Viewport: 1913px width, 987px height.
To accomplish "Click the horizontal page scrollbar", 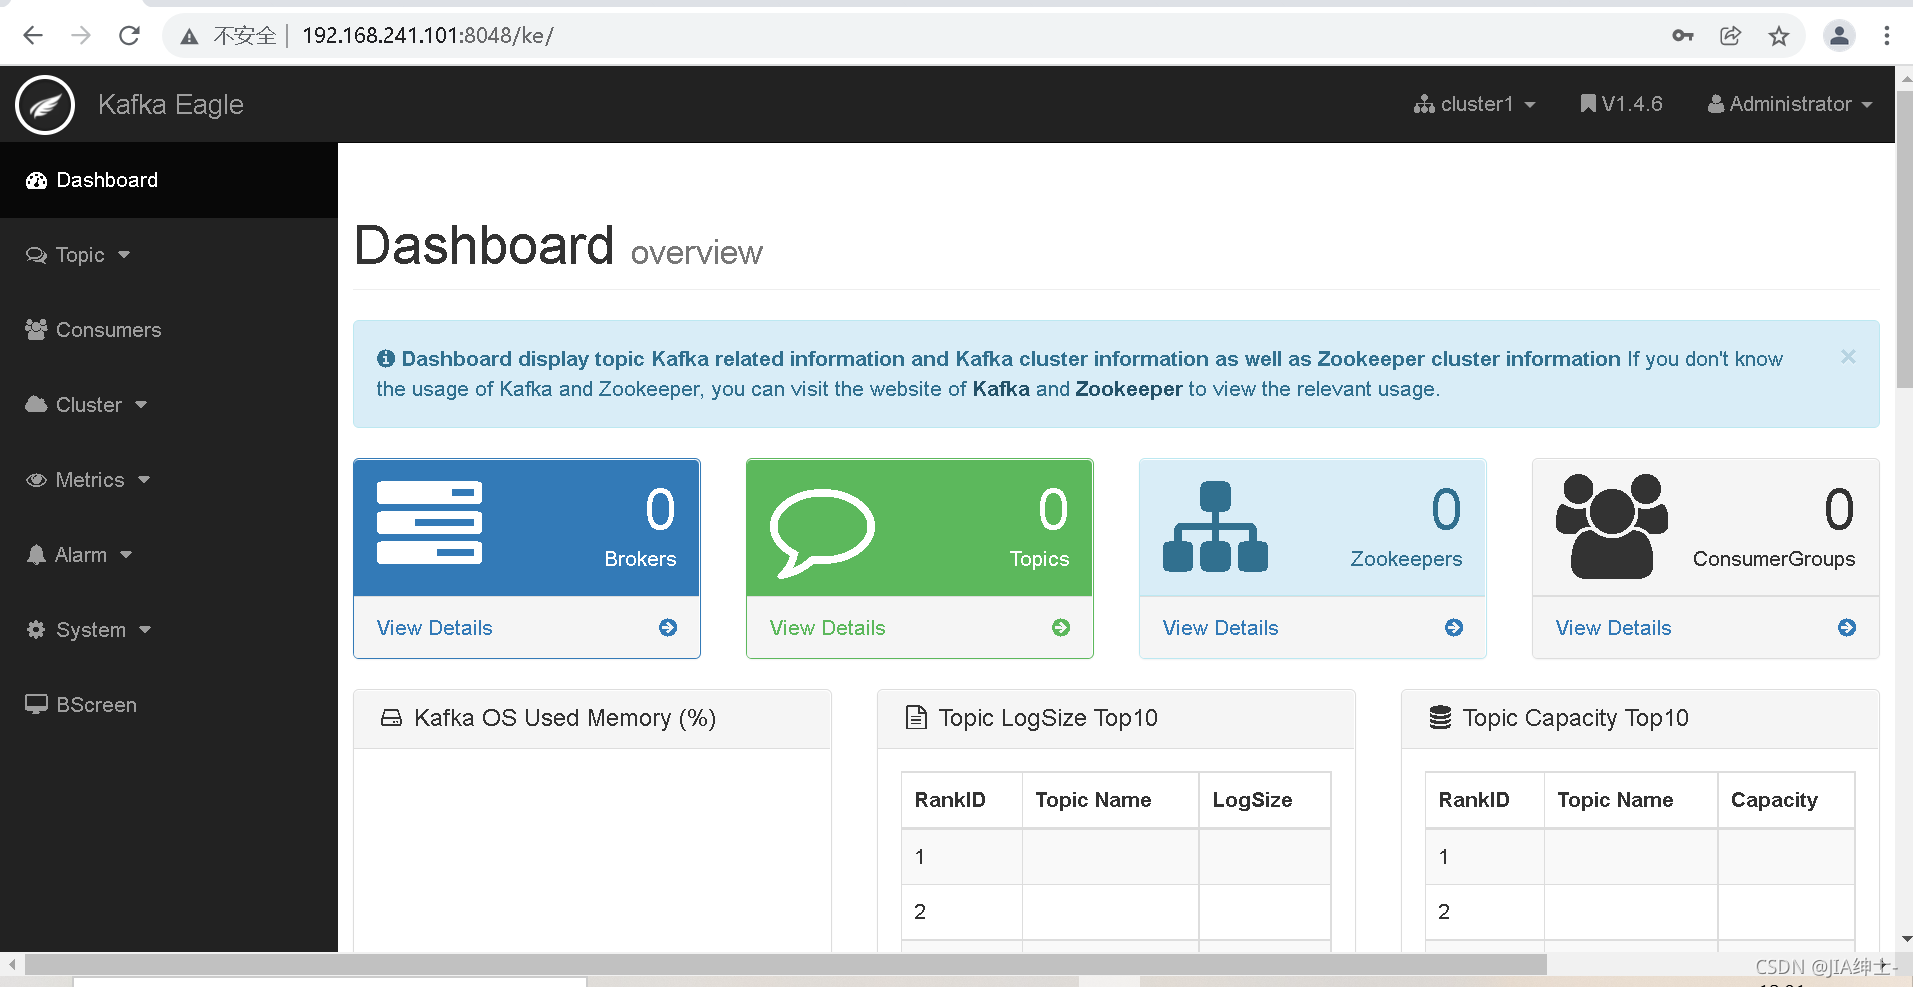I will tap(786, 965).
